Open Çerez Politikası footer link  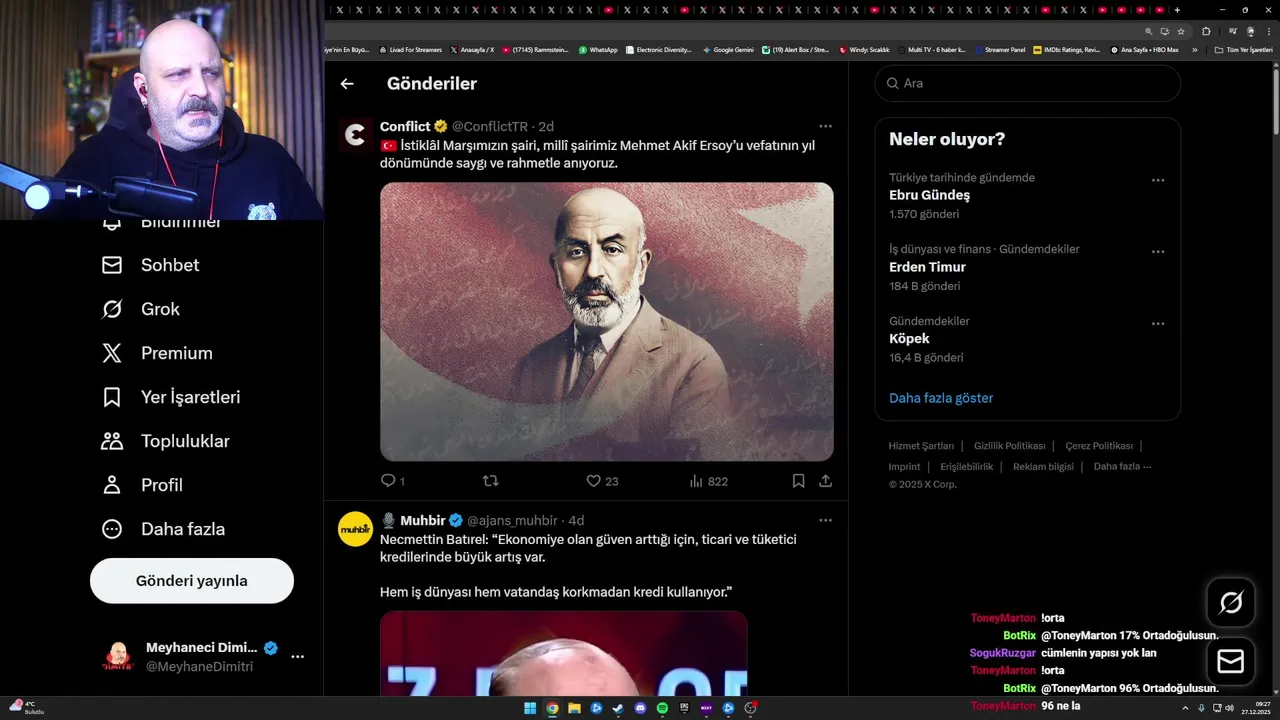(1099, 446)
